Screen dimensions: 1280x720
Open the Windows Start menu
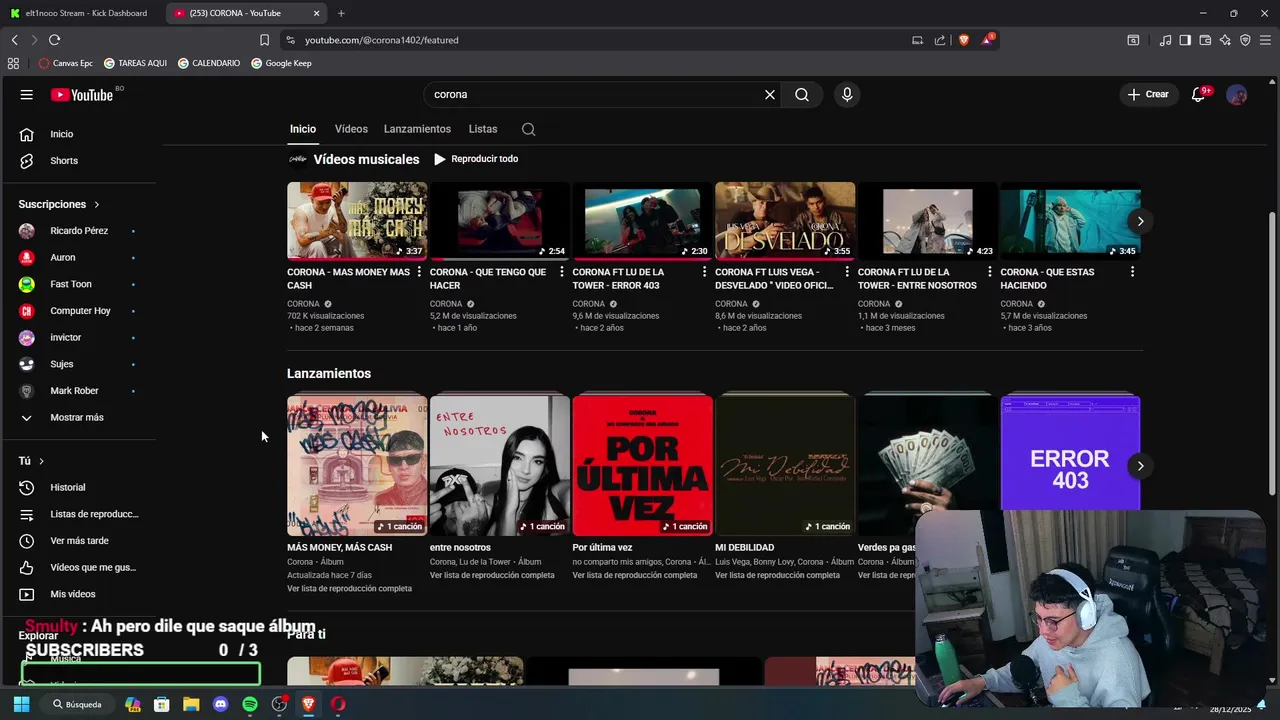(x=21, y=704)
